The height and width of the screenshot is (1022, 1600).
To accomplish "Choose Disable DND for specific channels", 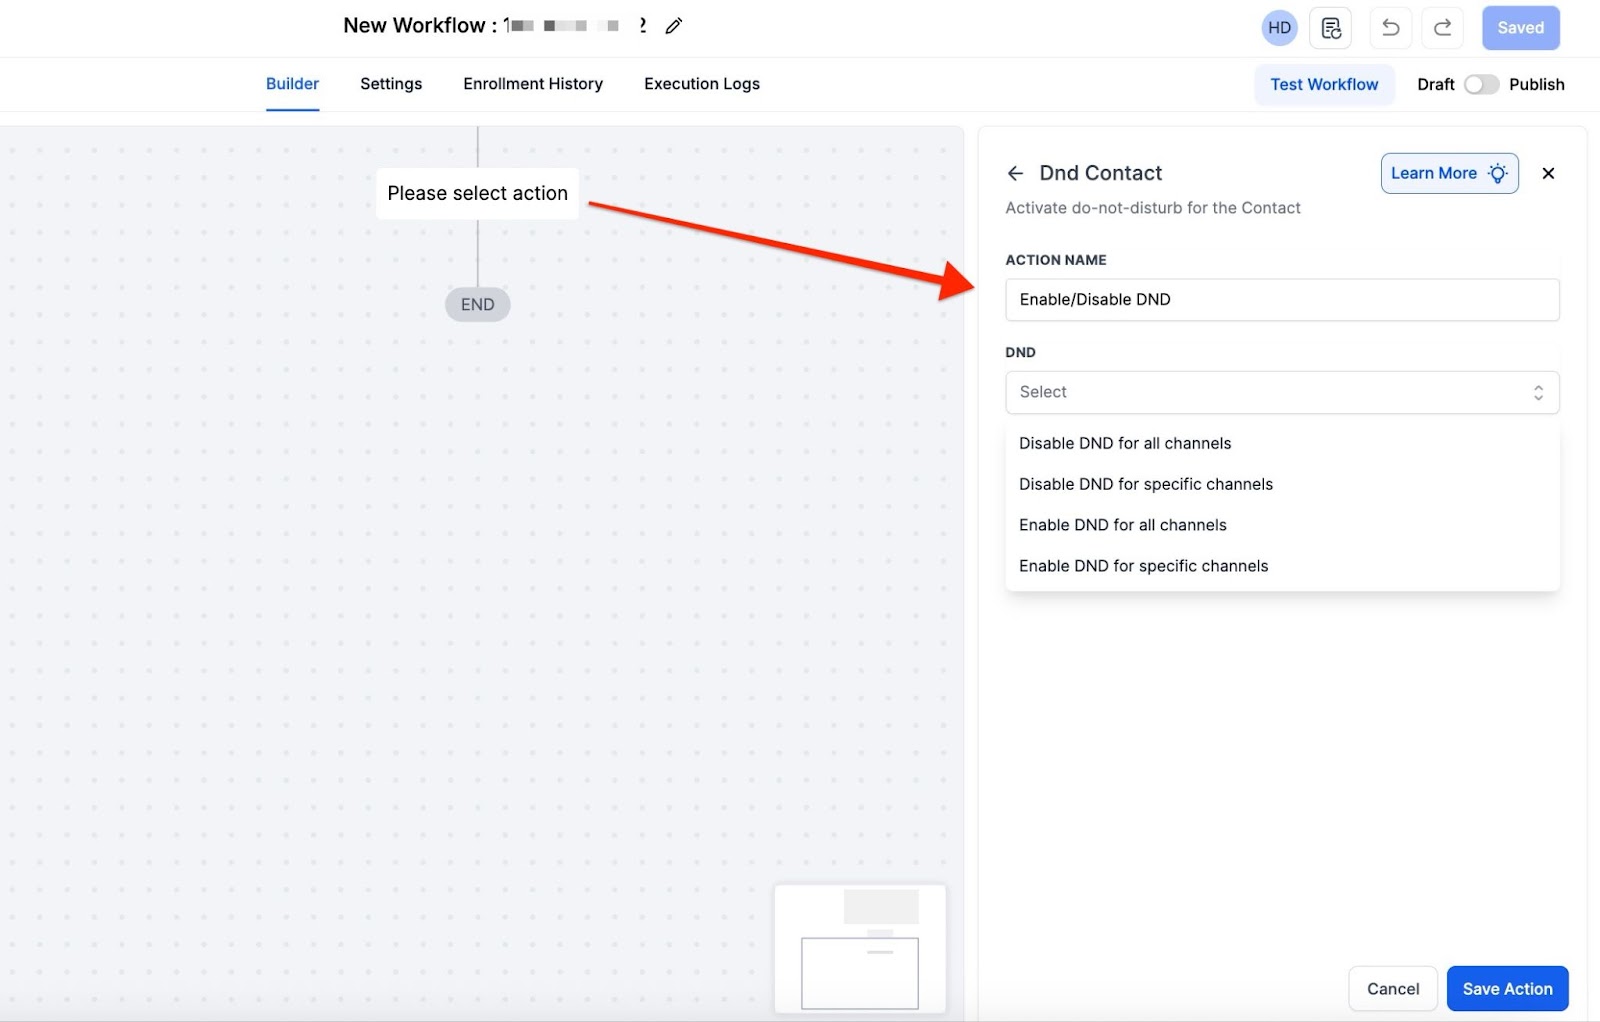I will click(1146, 484).
